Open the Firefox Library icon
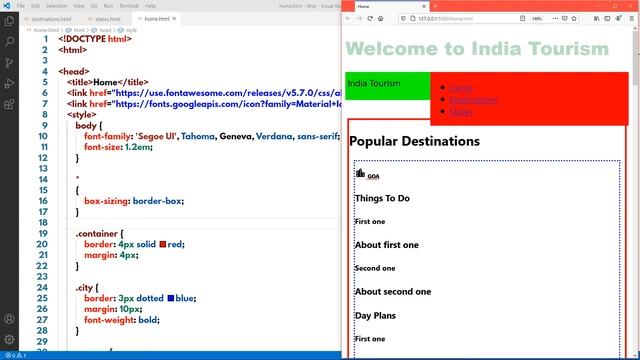 pyautogui.click(x=597, y=18)
